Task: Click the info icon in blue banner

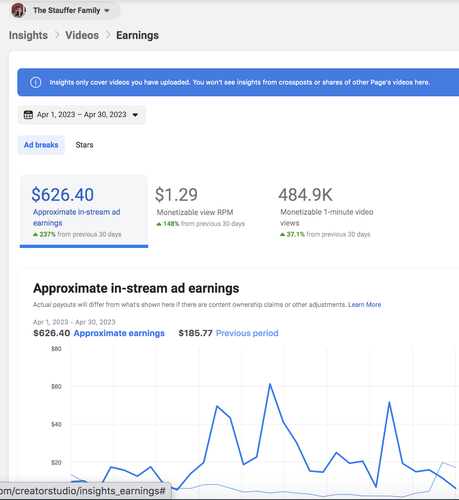Action: 36,82
